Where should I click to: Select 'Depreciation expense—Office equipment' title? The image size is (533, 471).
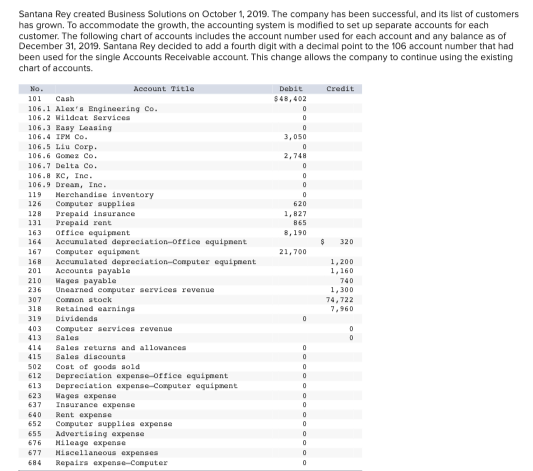click(x=142, y=376)
